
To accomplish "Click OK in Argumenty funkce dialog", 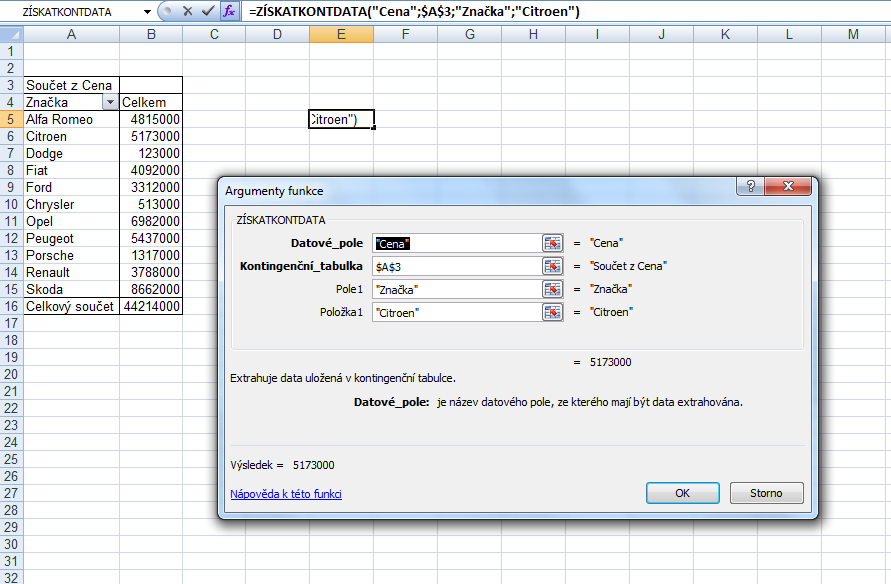I will point(682,493).
